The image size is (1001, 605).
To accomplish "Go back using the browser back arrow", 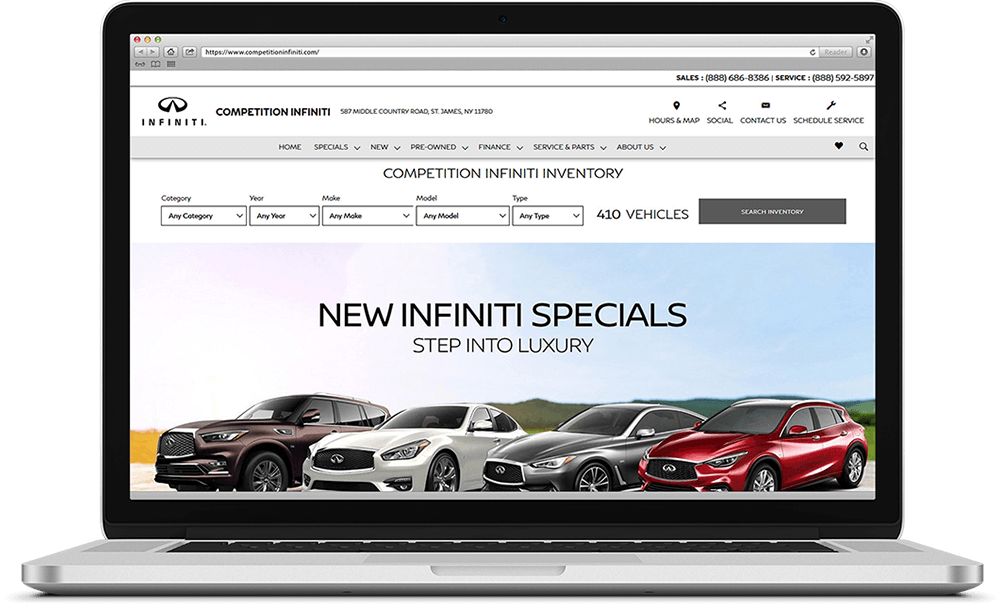I will coord(141,52).
